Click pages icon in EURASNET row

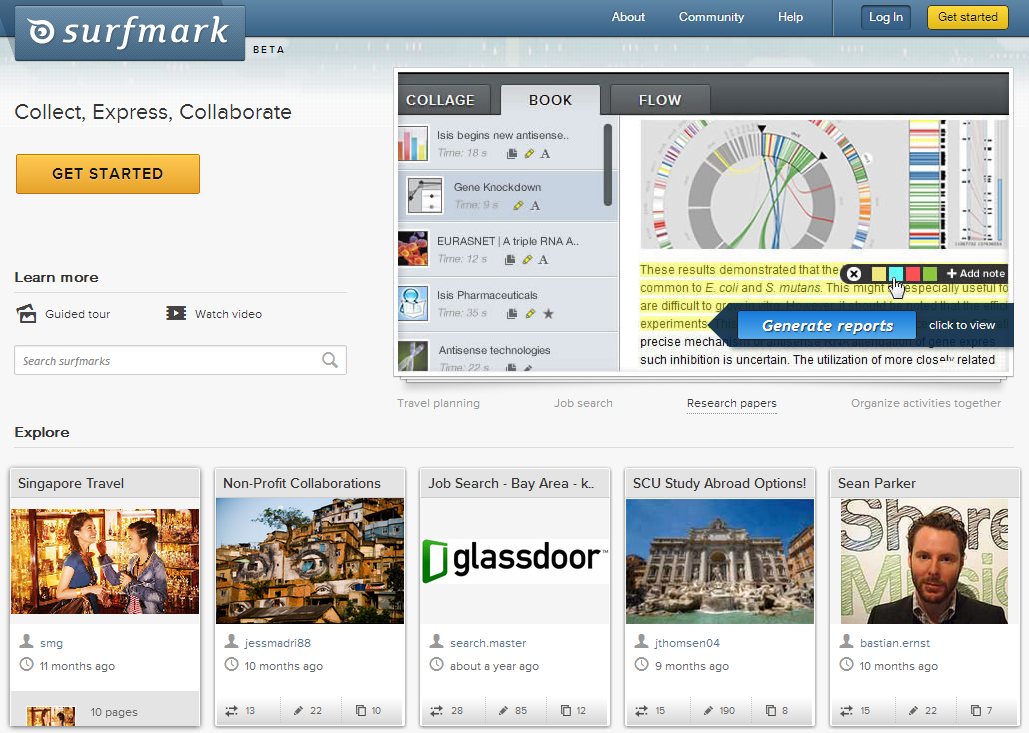pyautogui.click(x=510, y=259)
